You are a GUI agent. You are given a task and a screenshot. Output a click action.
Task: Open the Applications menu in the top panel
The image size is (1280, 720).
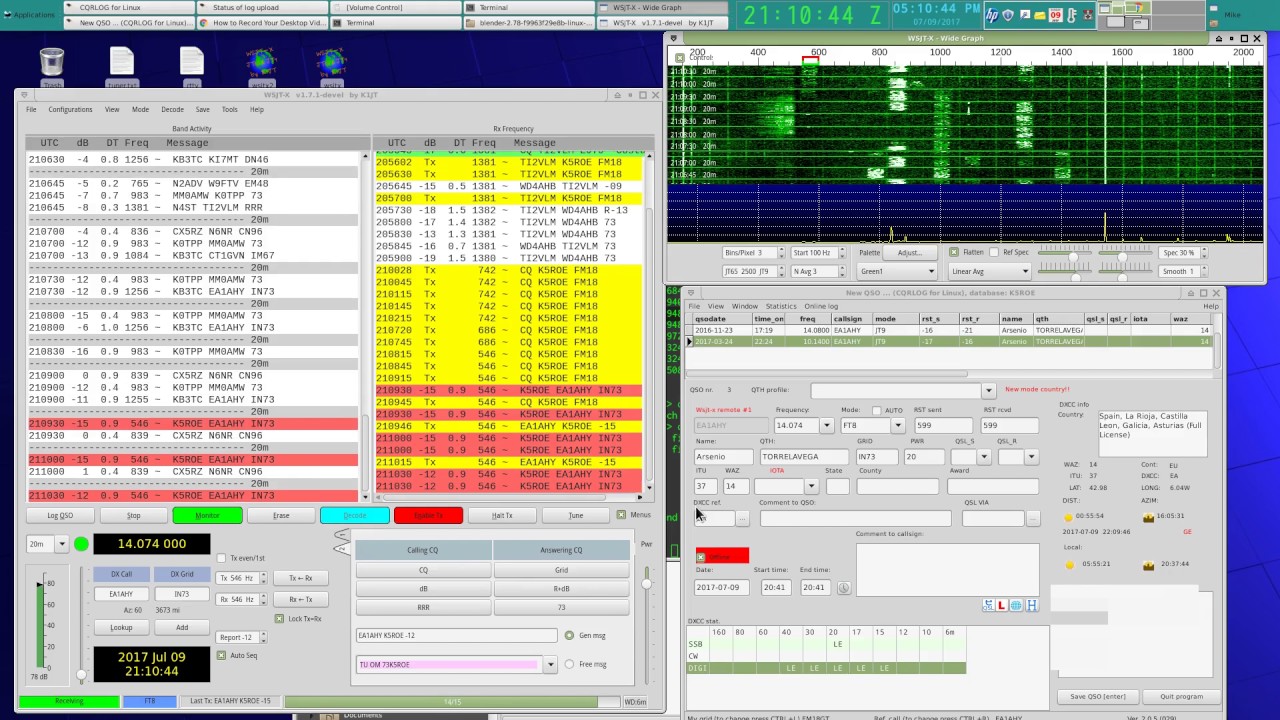pos(29,15)
